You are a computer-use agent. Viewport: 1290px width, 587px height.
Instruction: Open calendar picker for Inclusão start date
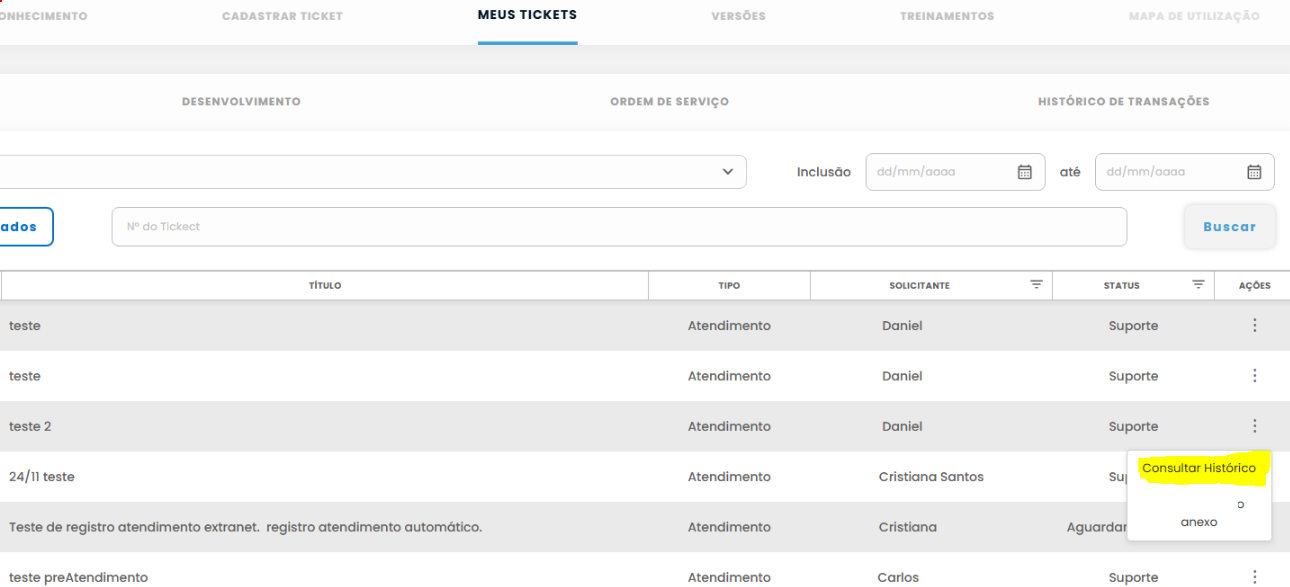[x=1024, y=172]
